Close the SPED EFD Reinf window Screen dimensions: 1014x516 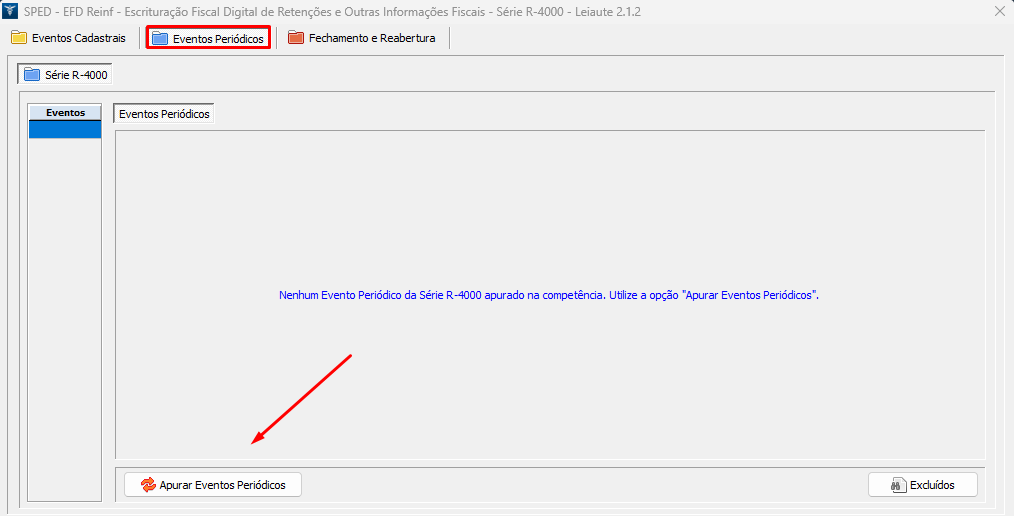(x=999, y=11)
